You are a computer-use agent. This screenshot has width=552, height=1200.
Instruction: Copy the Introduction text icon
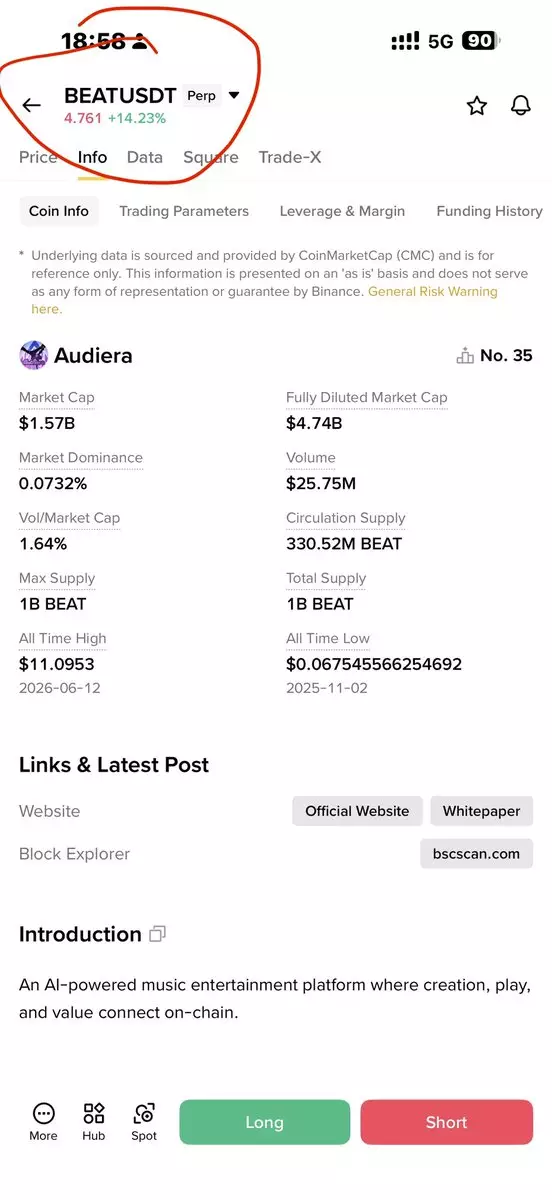pos(157,934)
